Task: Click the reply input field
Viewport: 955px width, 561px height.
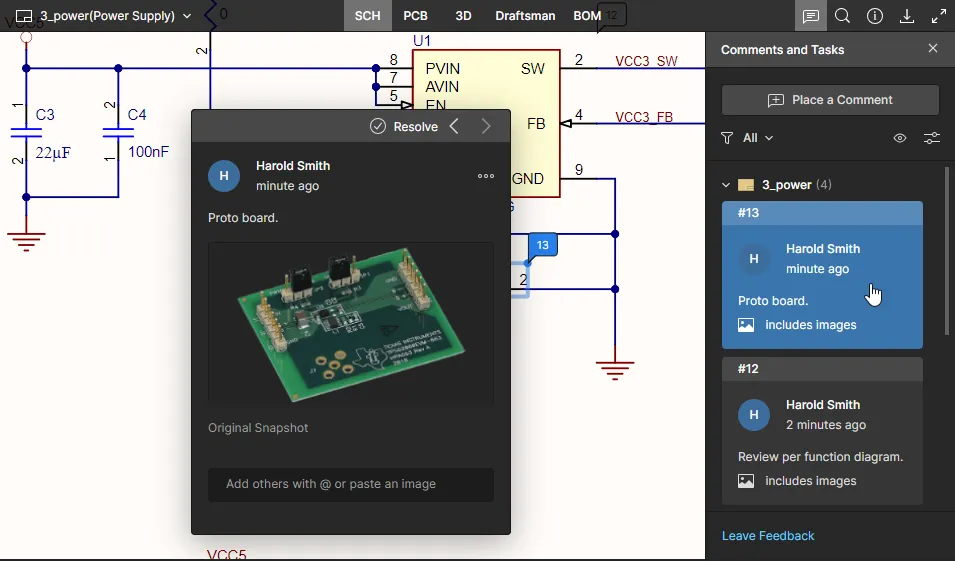Action: (350, 484)
